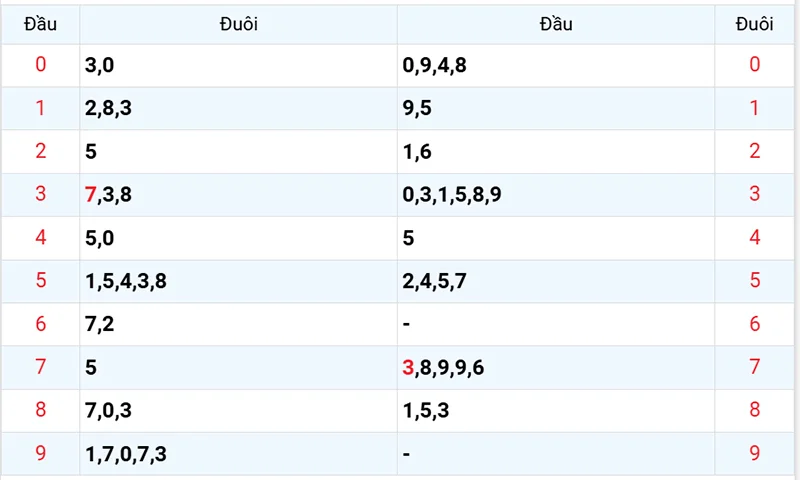The width and height of the screenshot is (800, 480).
Task: Click the cell showing 2,8,3
Action: click(238, 108)
